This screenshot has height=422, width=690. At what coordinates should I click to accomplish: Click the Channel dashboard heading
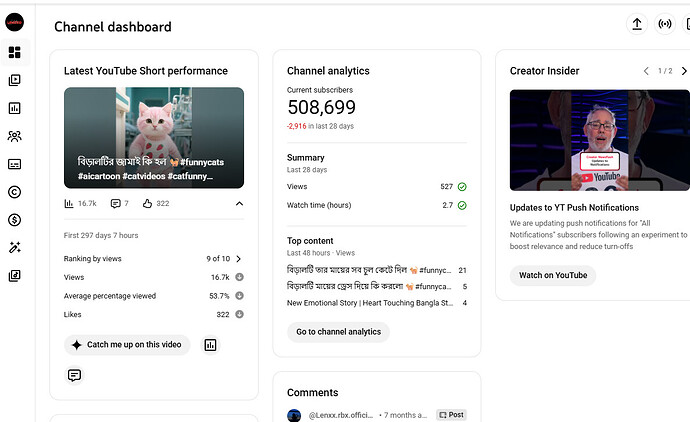pyautogui.click(x=113, y=27)
